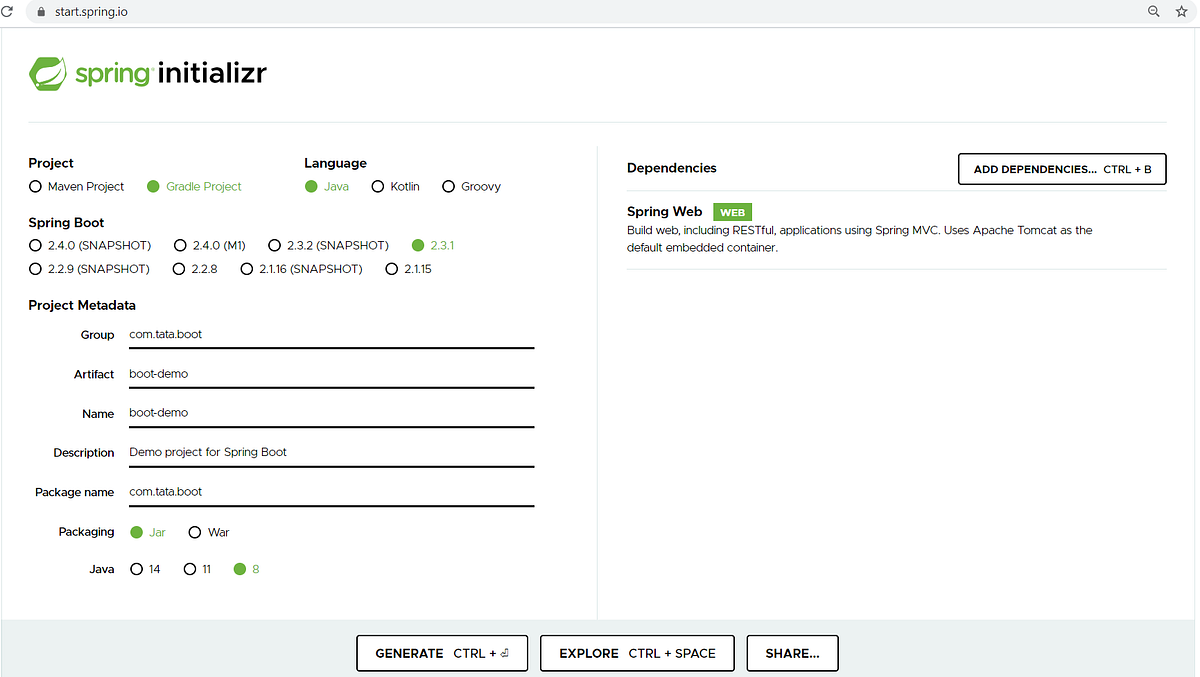Click the GENERATE button

pos(442,653)
